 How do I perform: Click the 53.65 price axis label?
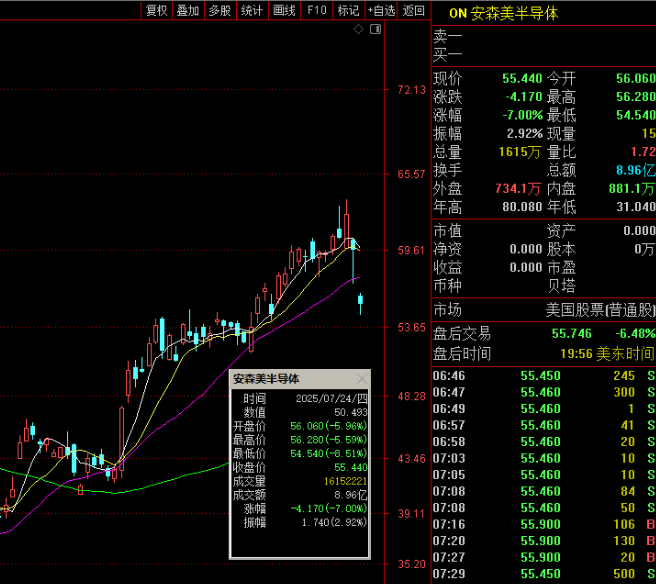pos(411,327)
